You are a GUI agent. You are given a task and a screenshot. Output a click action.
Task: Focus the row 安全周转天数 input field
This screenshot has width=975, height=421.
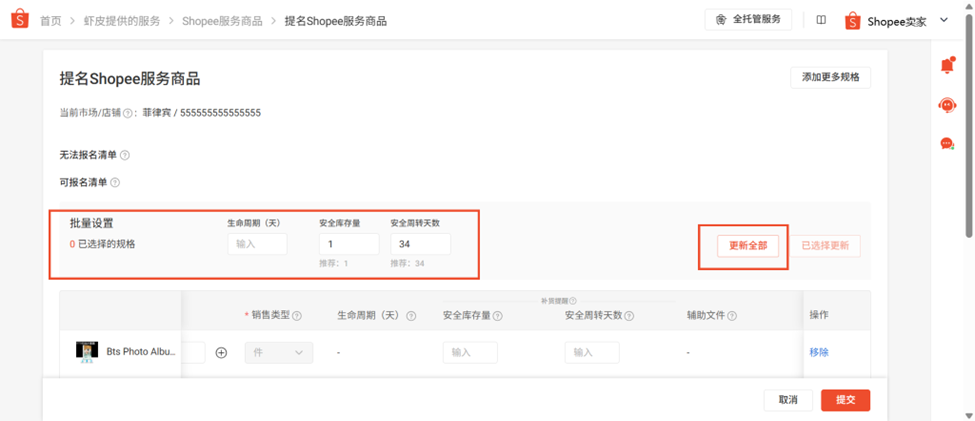tap(592, 353)
